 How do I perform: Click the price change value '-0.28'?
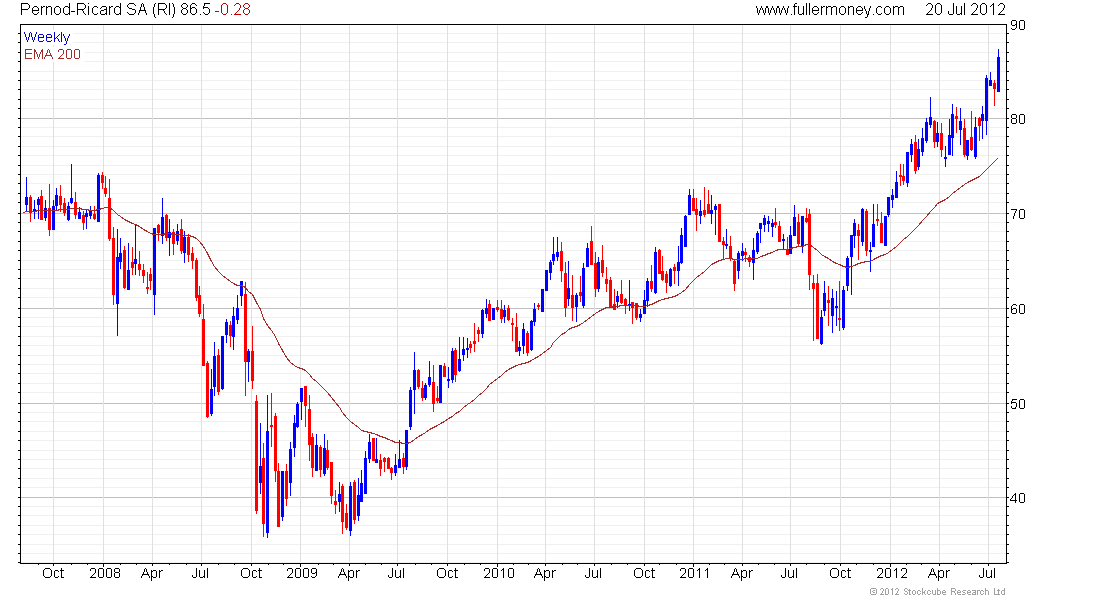point(232,10)
